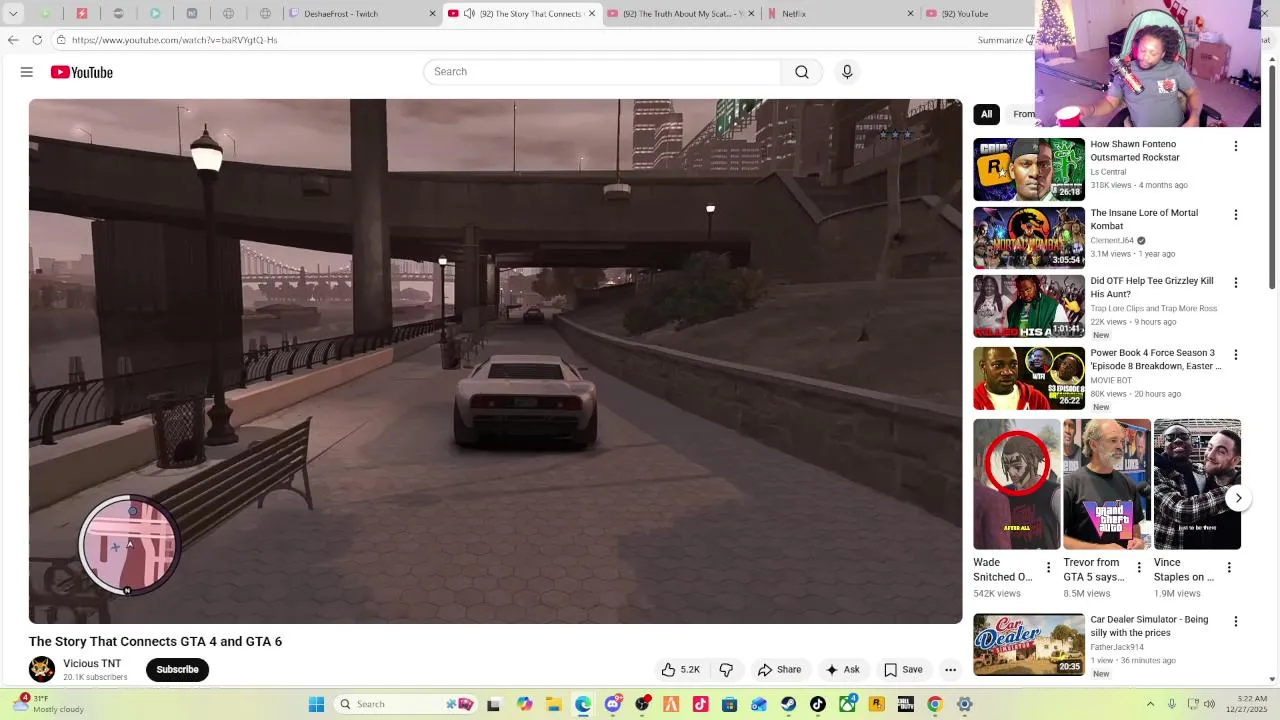The image size is (1280, 720).
Task: Click the Windows taskbar search box
Action: 406,704
